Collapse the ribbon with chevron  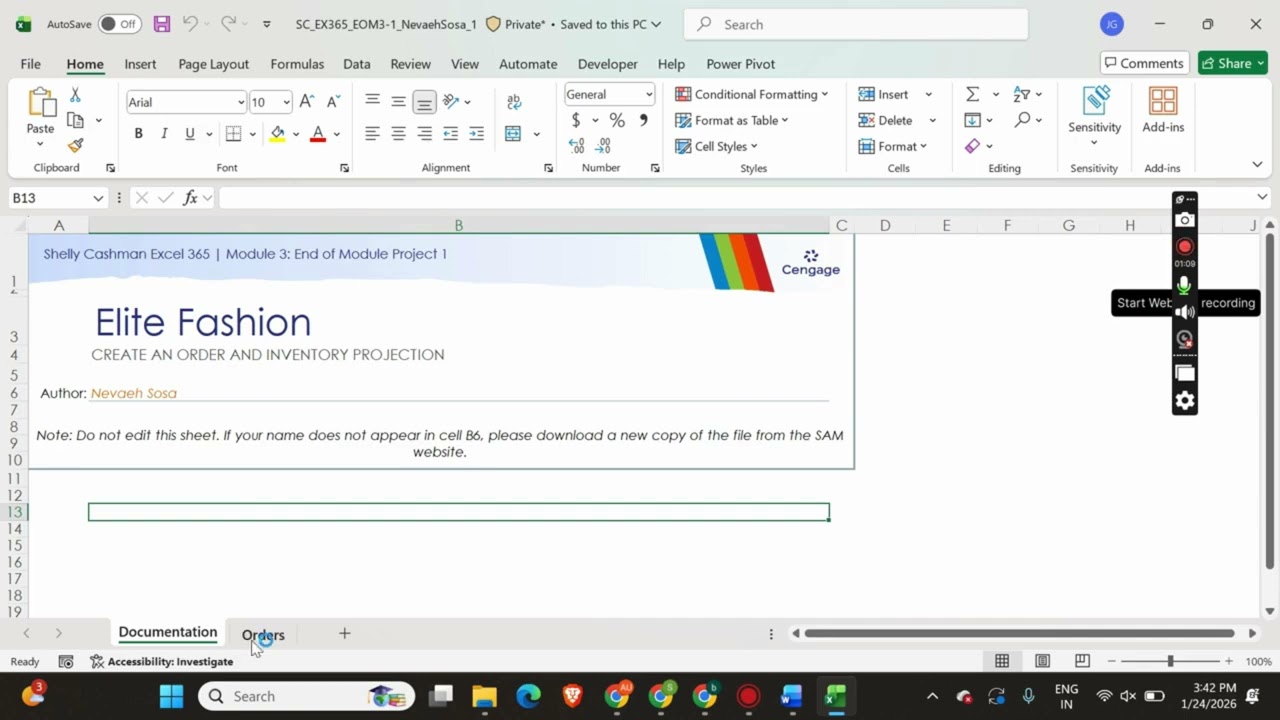(1257, 164)
